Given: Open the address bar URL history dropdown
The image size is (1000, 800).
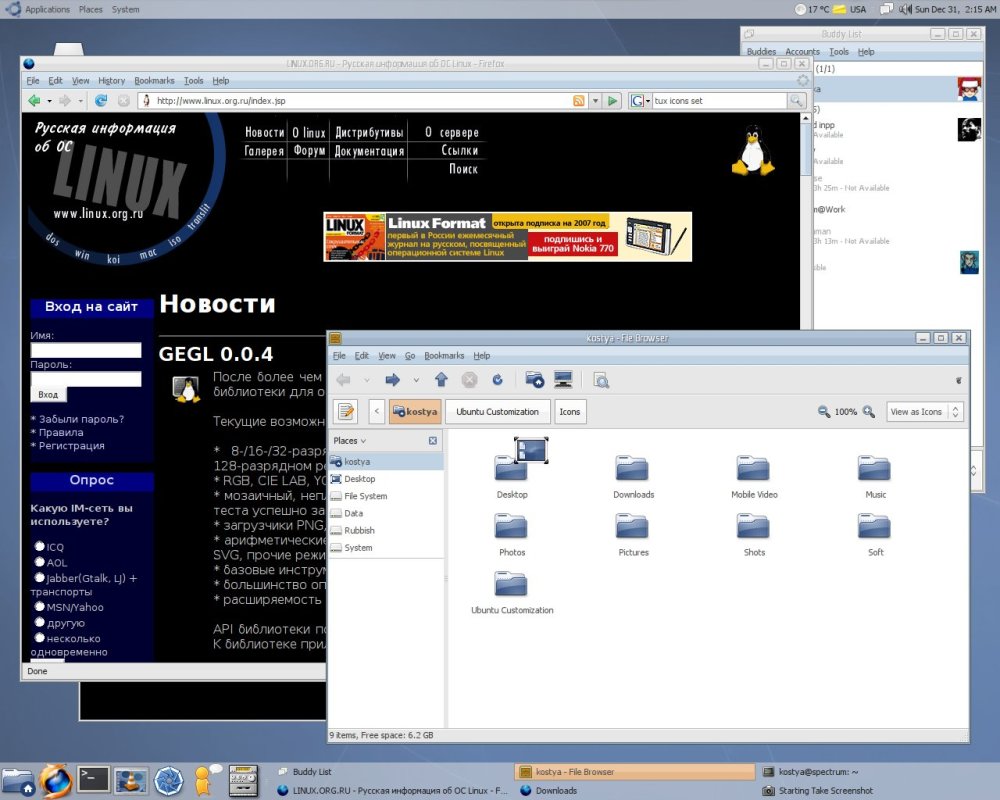Looking at the screenshot, I should (595, 101).
